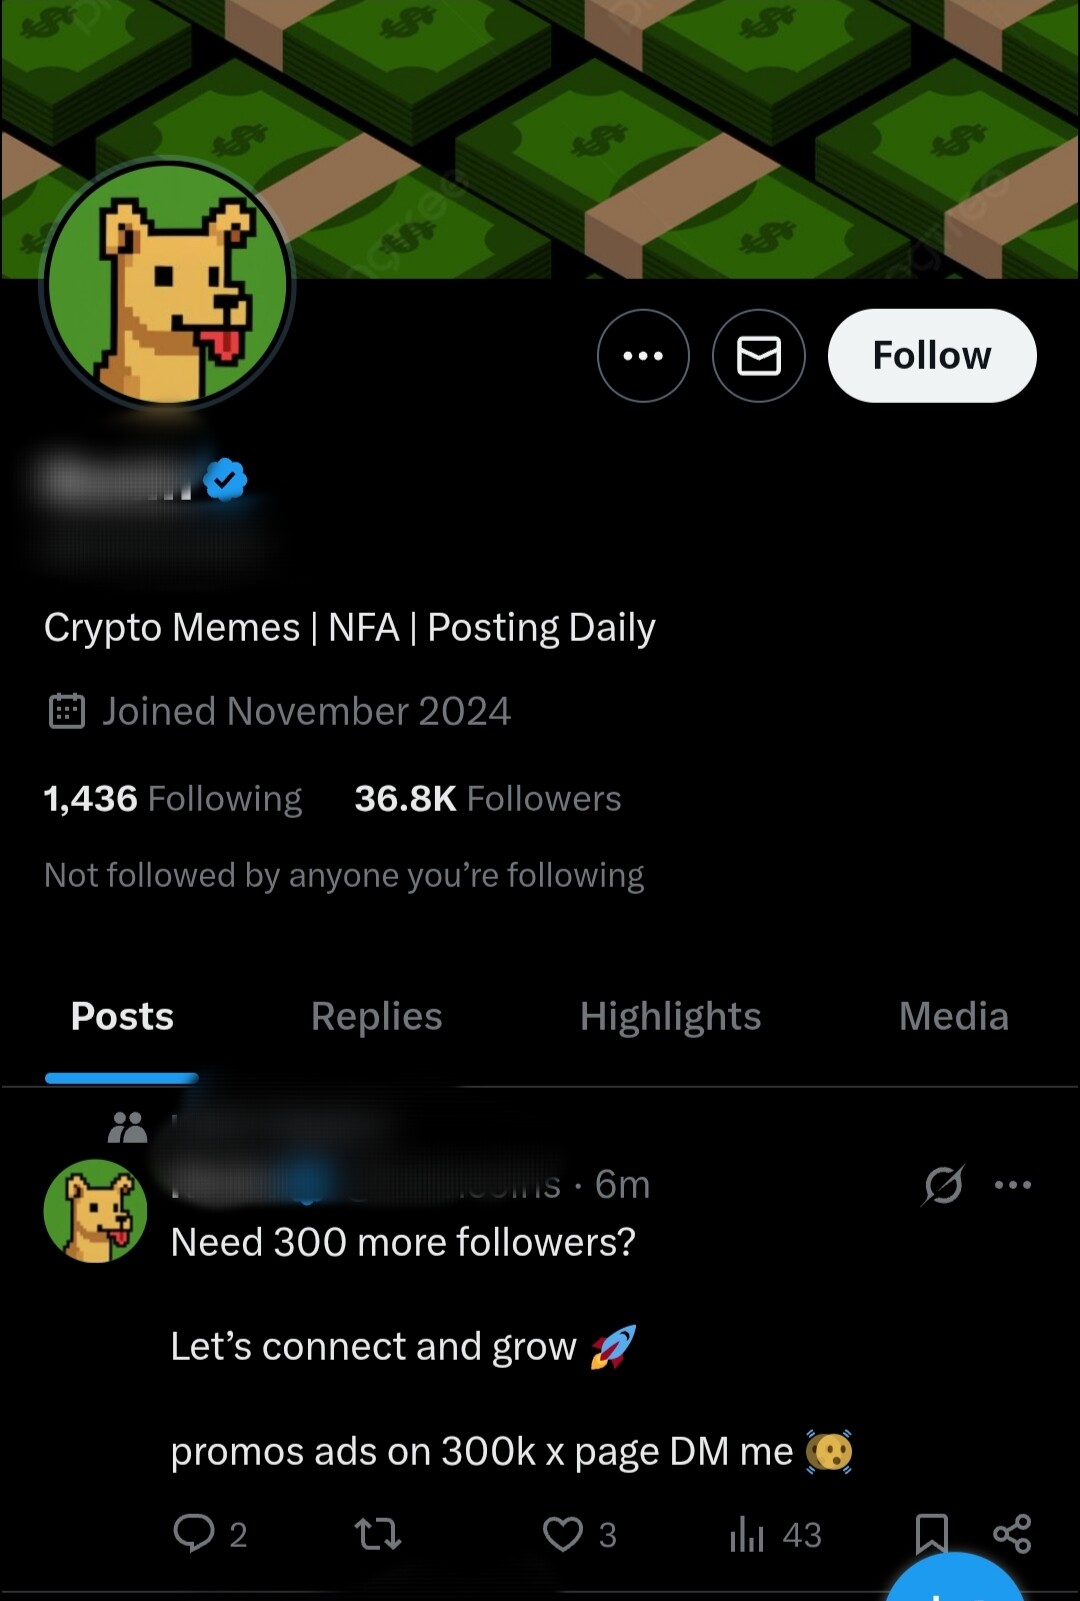View the 1,436 Following list
This screenshot has width=1080, height=1601.
coord(173,799)
